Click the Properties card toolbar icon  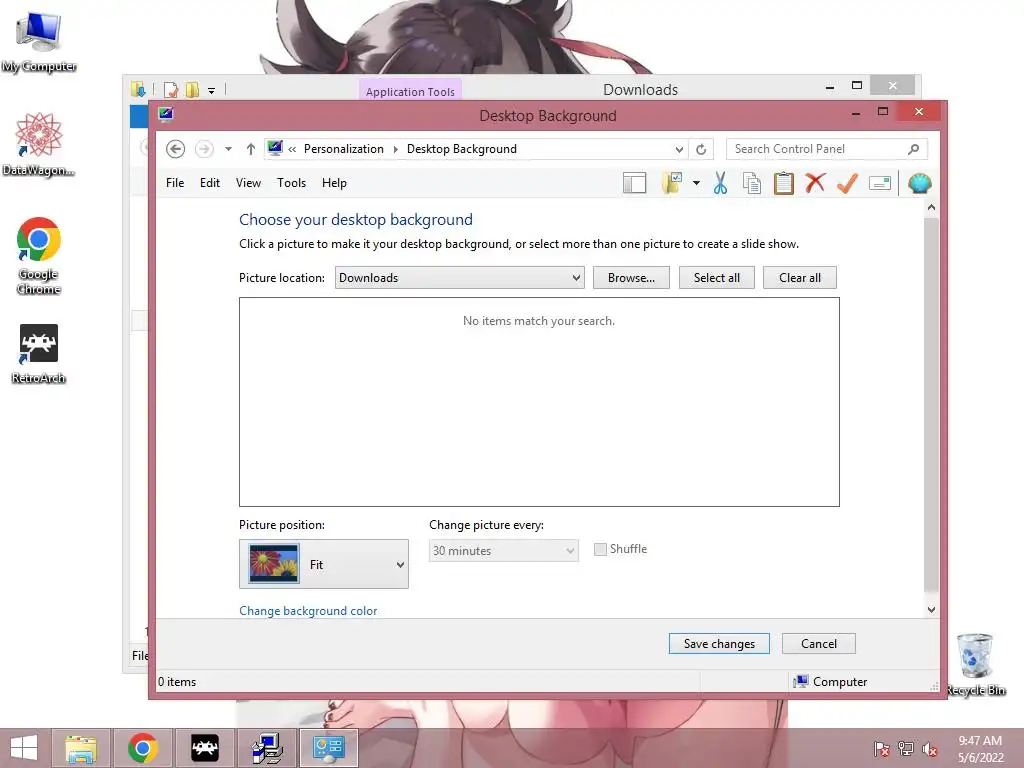point(880,184)
